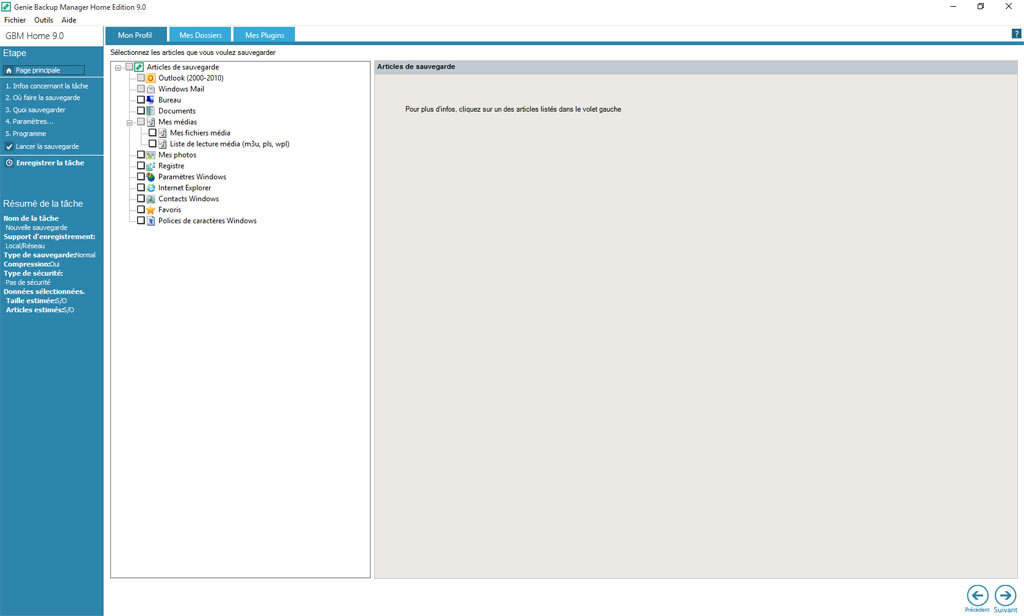Tick the Polices de caractères Windows checkbox
This screenshot has height=616, width=1024.
click(141, 221)
